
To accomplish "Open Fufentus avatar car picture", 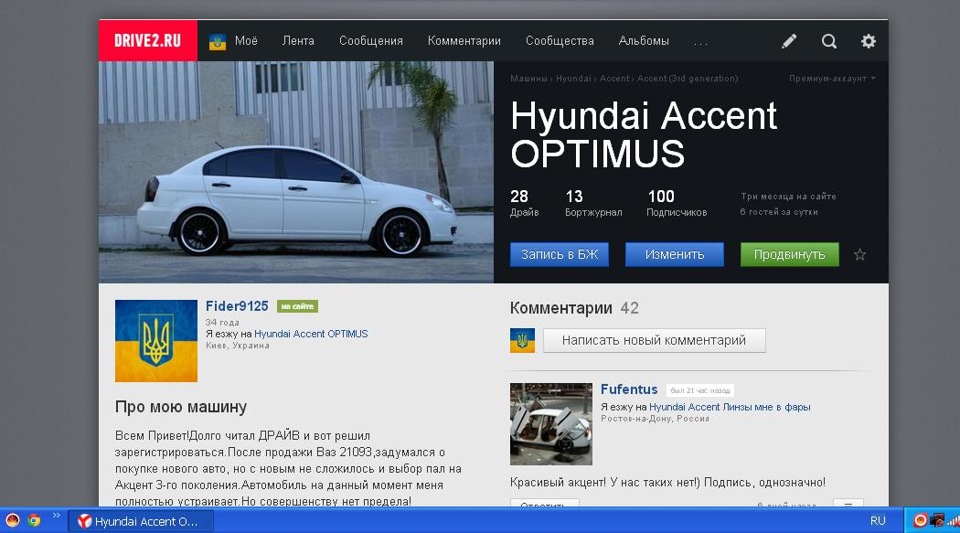I will tap(551, 424).
